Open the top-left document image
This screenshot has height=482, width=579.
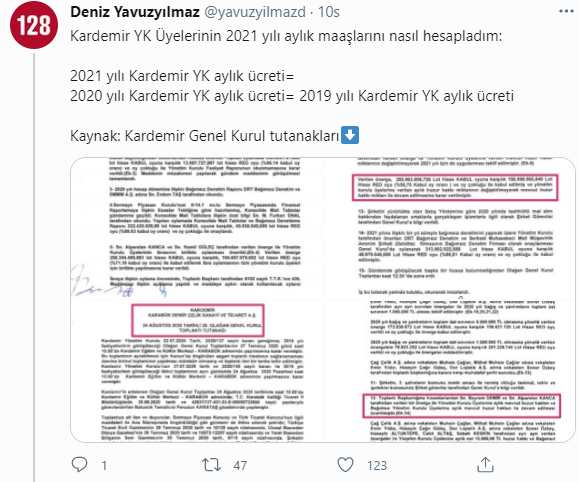pyautogui.click(x=196, y=228)
